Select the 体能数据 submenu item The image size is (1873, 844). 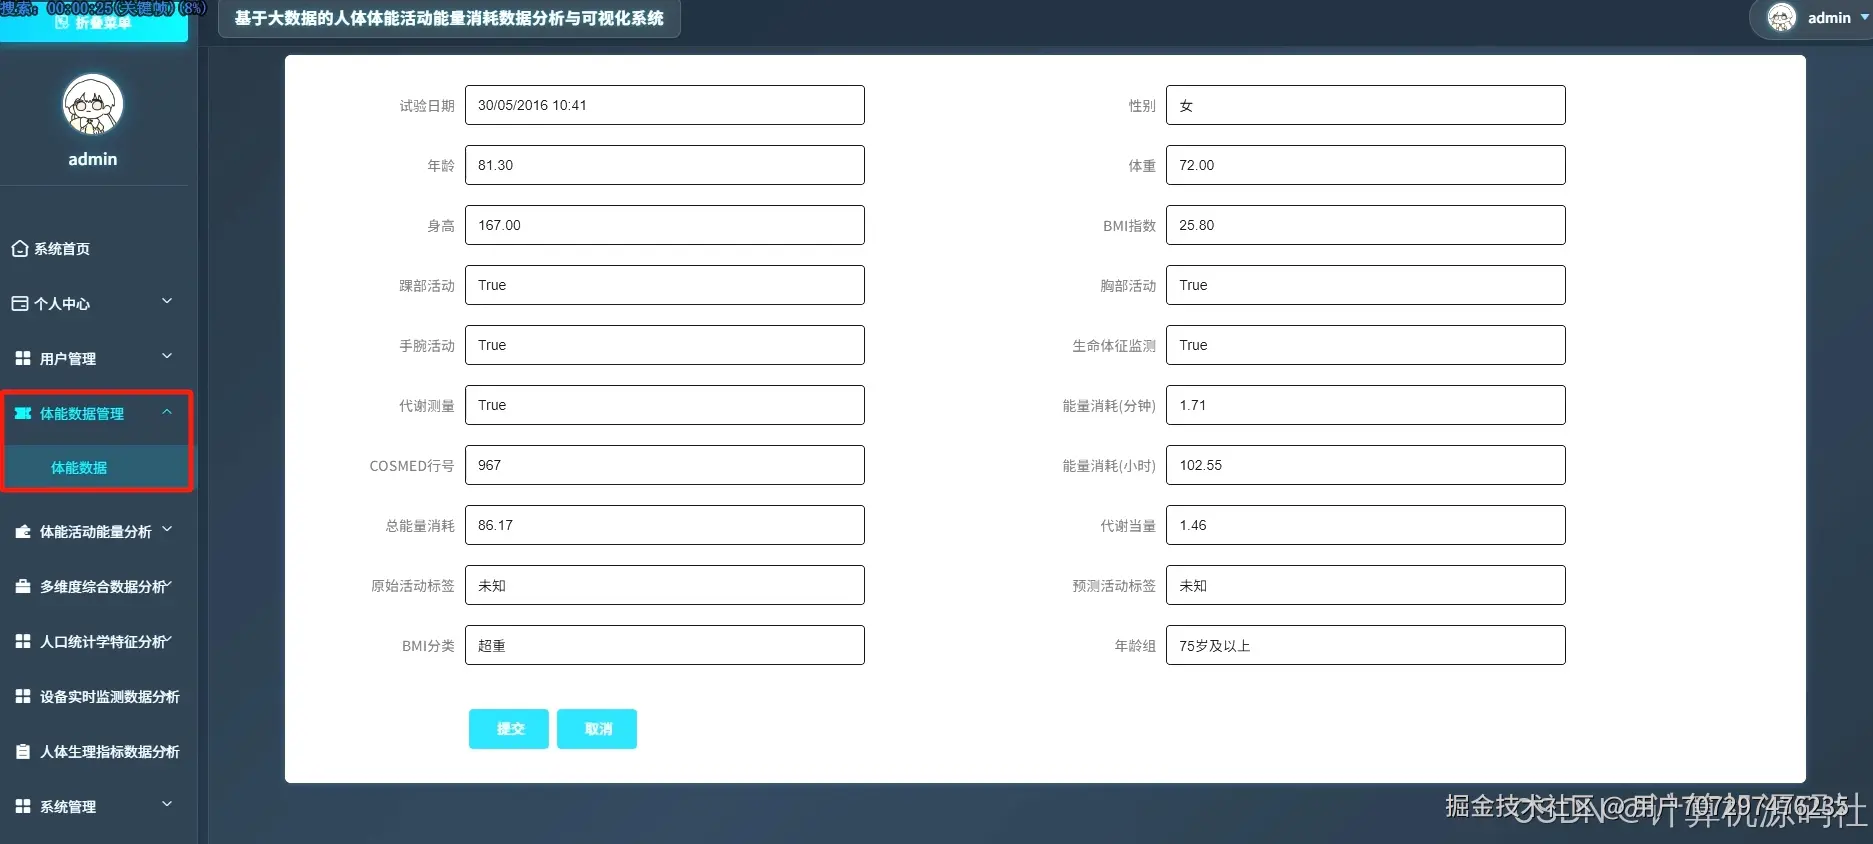pyautogui.click(x=96, y=468)
